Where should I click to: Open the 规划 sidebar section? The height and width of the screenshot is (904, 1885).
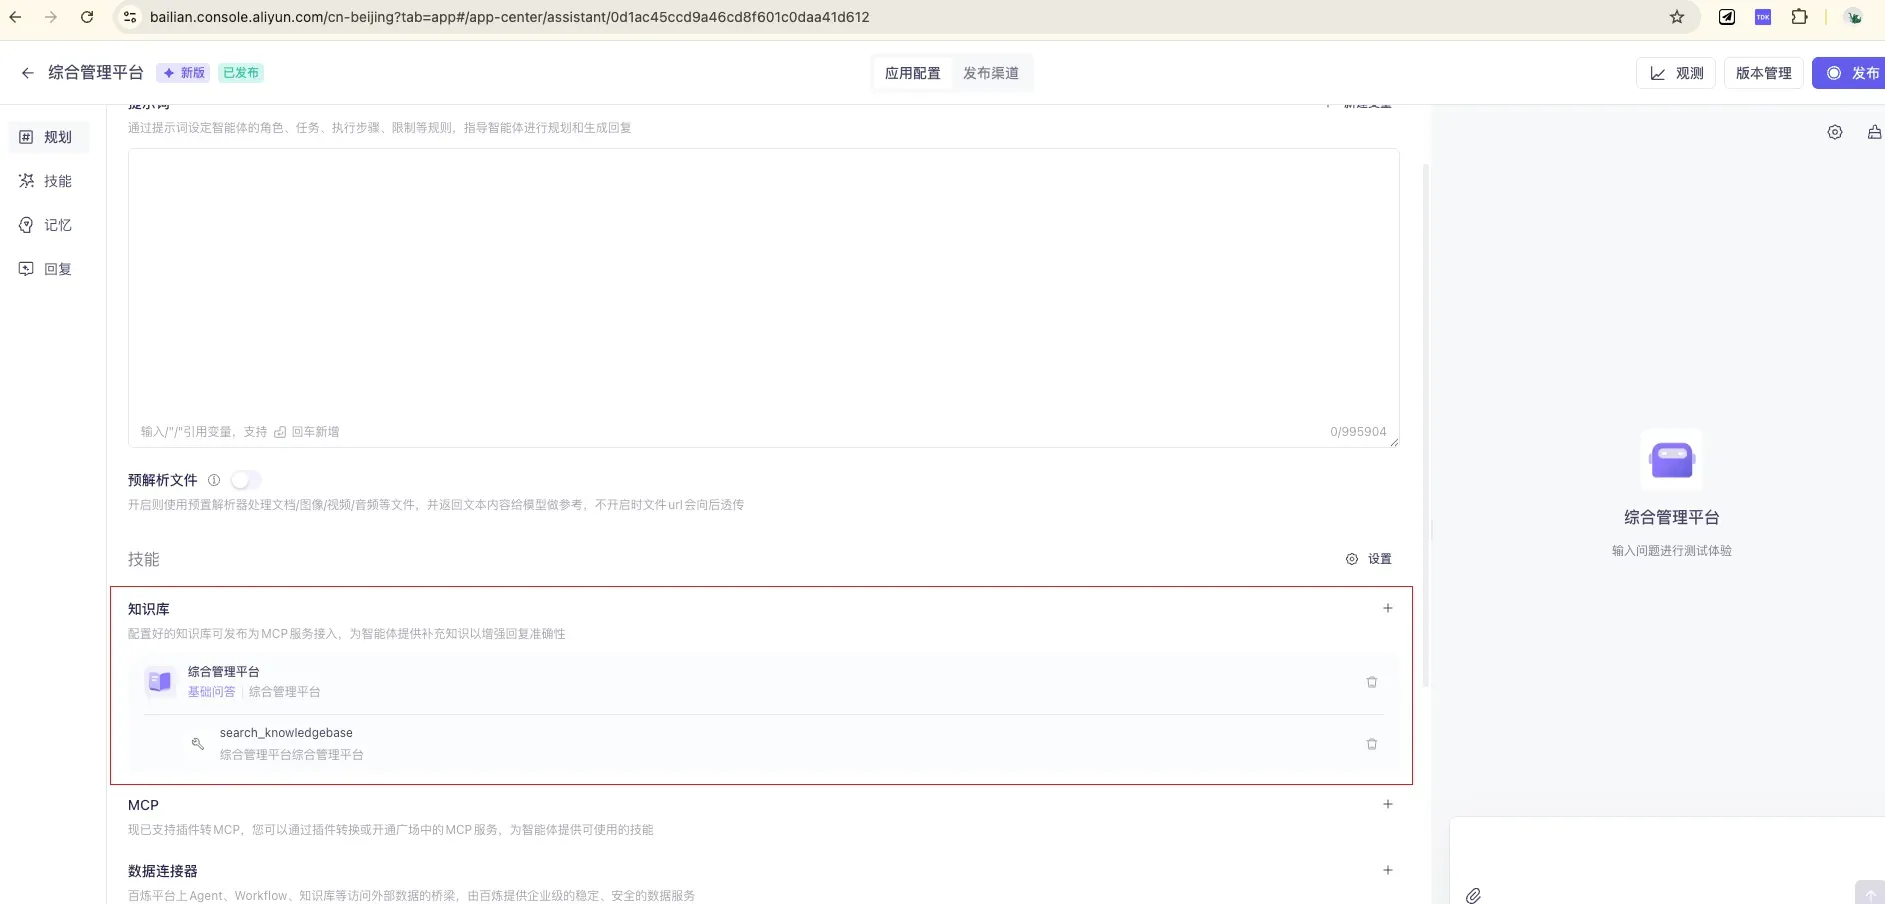tap(48, 137)
